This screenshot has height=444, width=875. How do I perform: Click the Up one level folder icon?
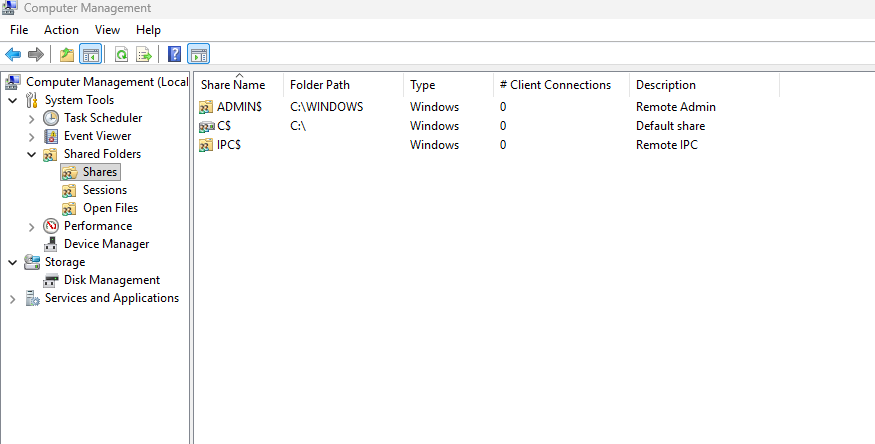67,54
